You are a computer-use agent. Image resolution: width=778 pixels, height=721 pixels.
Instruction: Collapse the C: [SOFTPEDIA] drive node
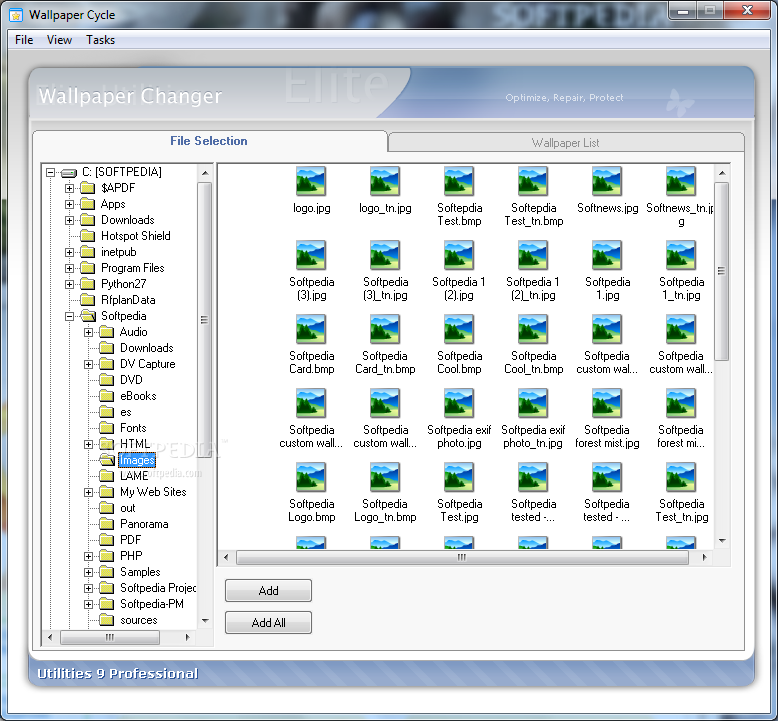[x=50, y=172]
